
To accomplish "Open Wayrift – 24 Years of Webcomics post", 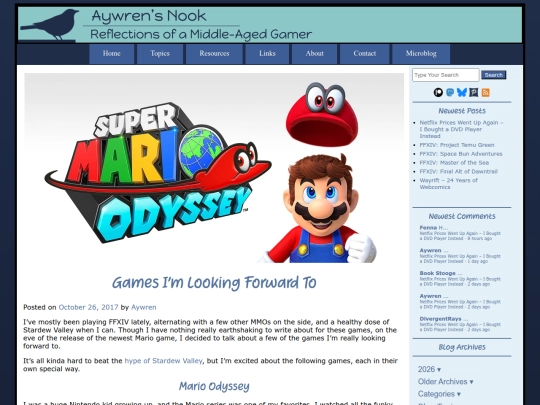I will coord(448,184).
